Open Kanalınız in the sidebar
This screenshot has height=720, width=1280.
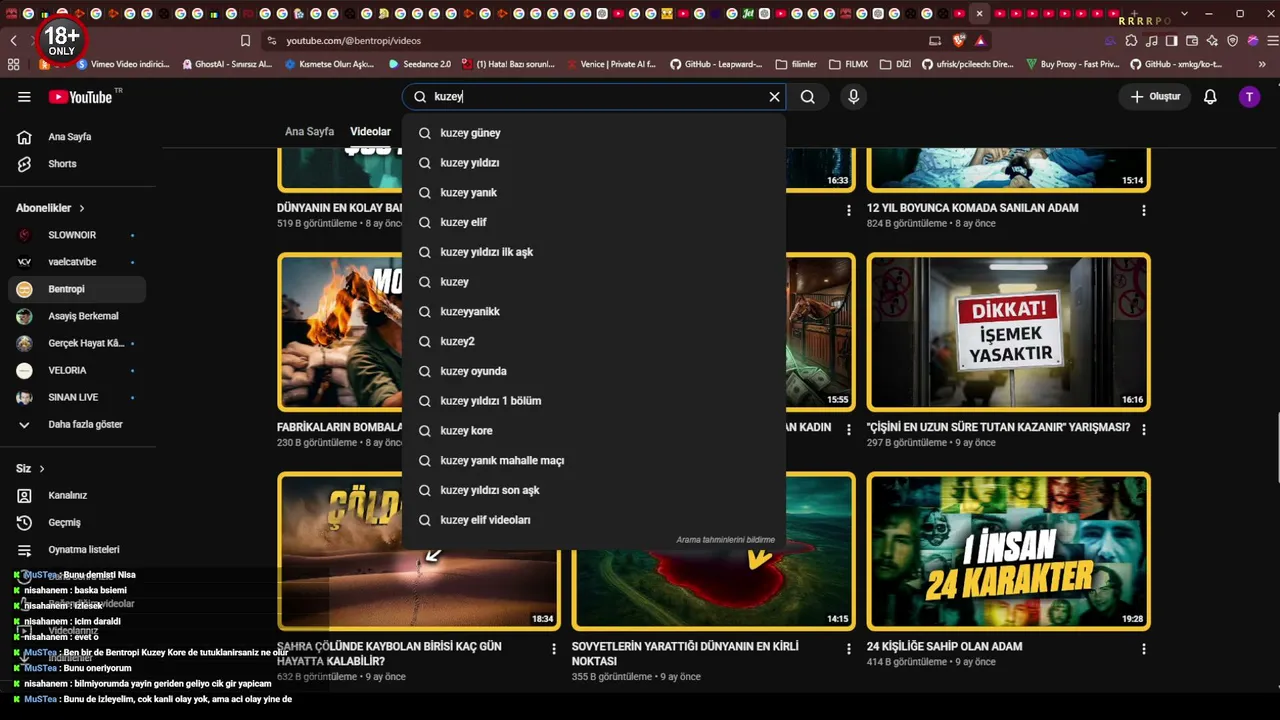pyautogui.click(x=77, y=495)
